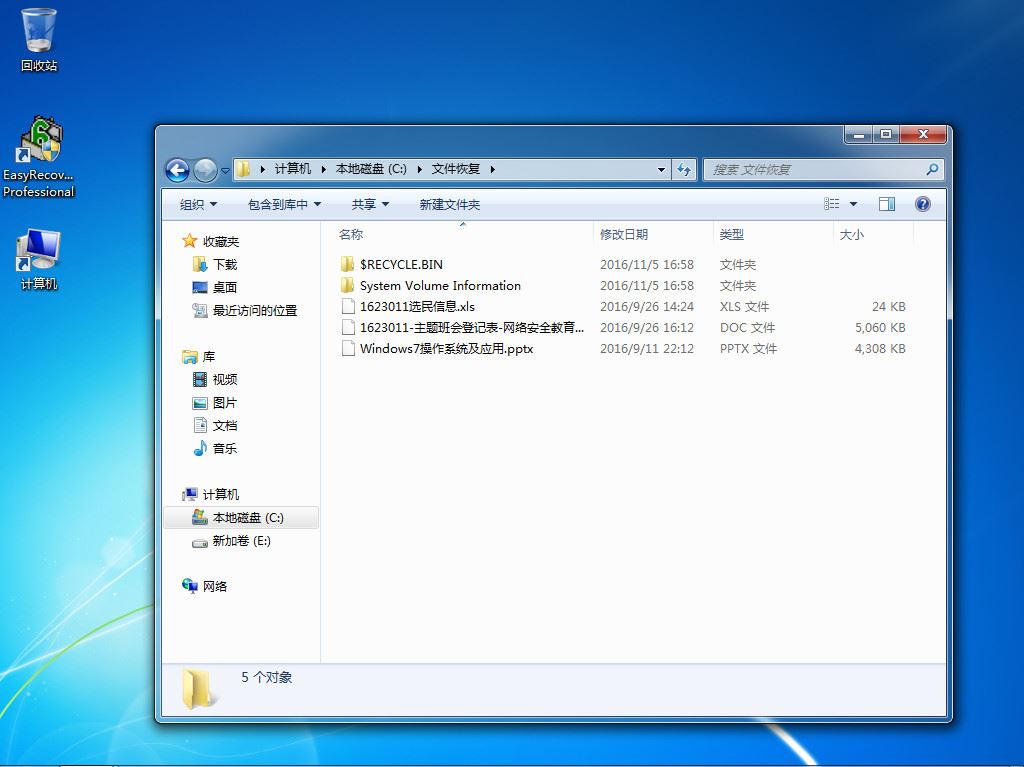
Task: Open recent pages dropdown beside navigation arrows
Action: click(225, 171)
